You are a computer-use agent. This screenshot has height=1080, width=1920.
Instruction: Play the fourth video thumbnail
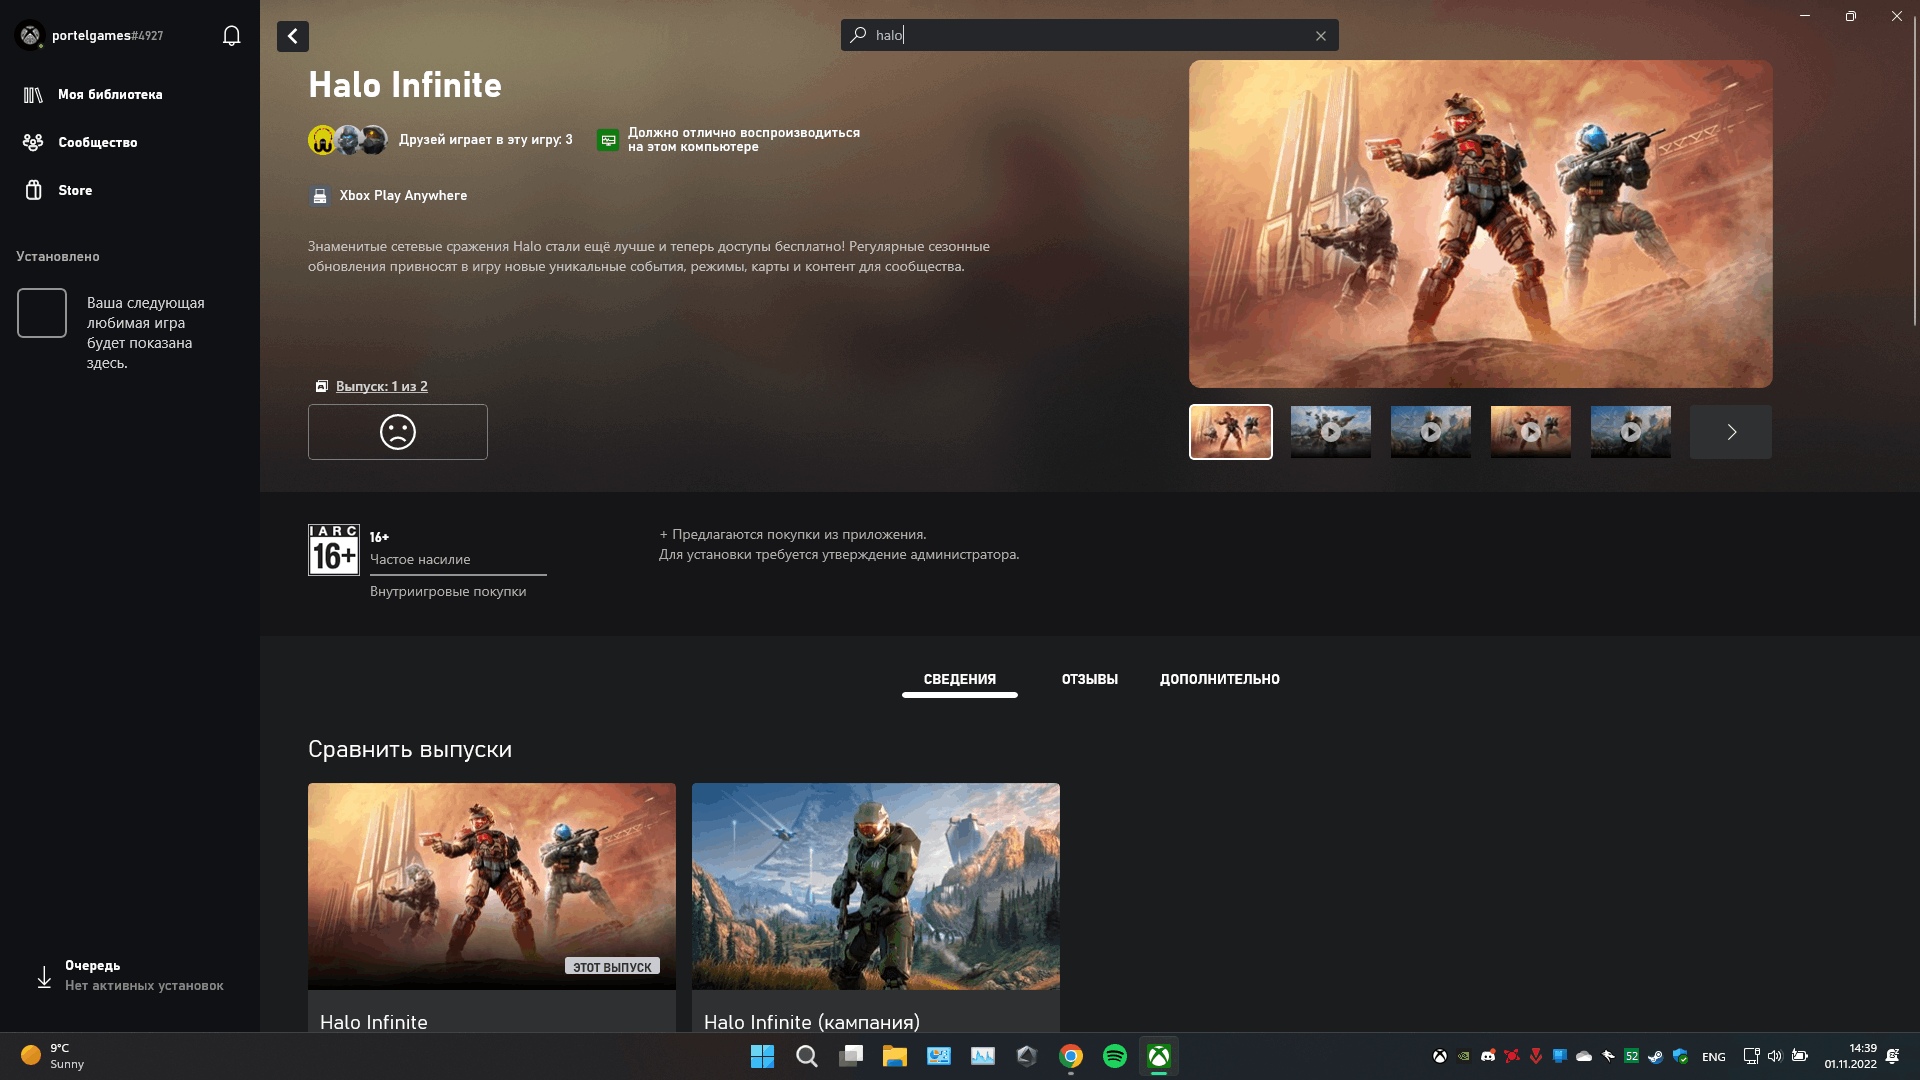pos(1530,432)
